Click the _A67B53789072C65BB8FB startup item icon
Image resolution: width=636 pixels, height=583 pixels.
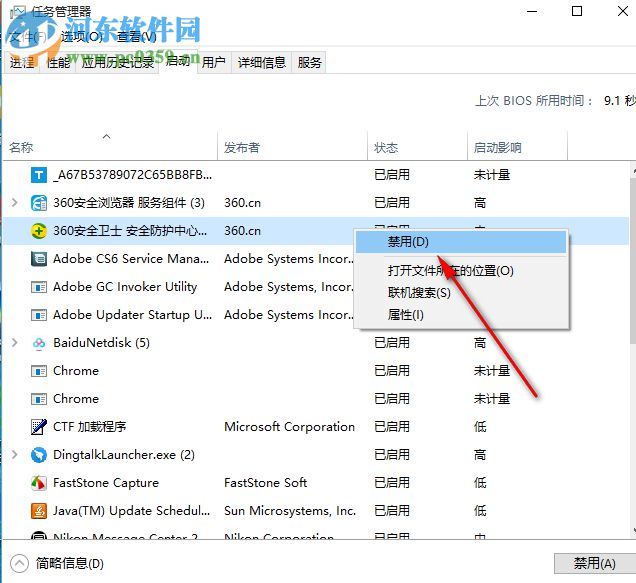click(39, 175)
